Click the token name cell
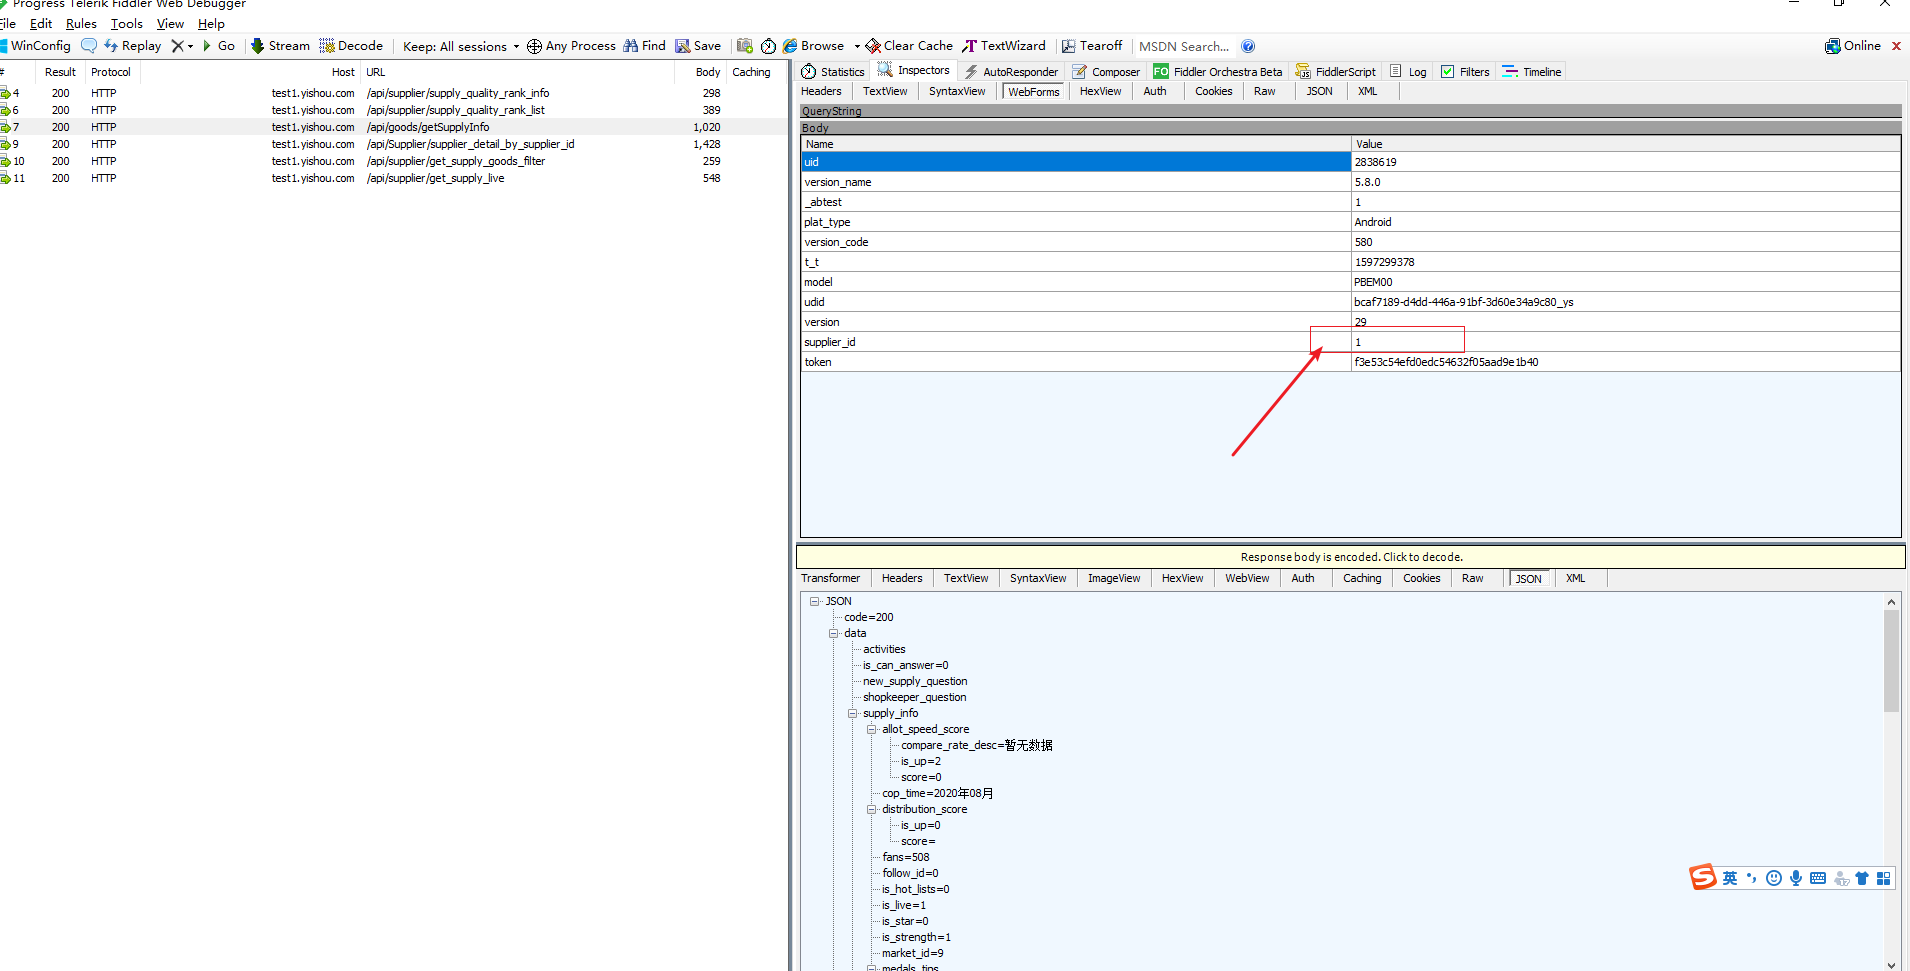 tap(1076, 362)
